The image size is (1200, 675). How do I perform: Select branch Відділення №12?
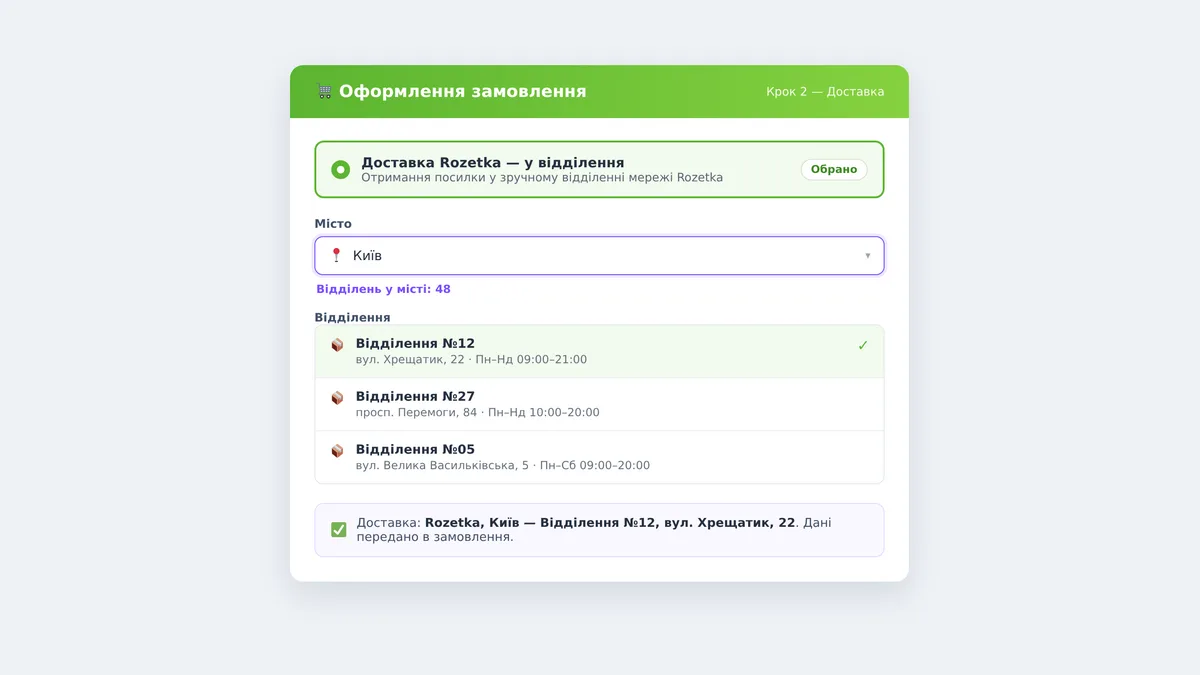[599, 351]
